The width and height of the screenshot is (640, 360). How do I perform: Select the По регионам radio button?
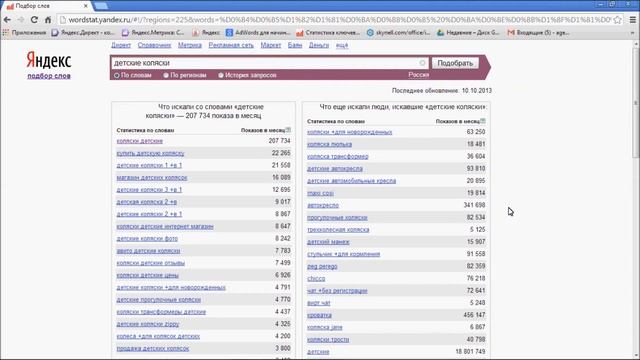click(166, 75)
